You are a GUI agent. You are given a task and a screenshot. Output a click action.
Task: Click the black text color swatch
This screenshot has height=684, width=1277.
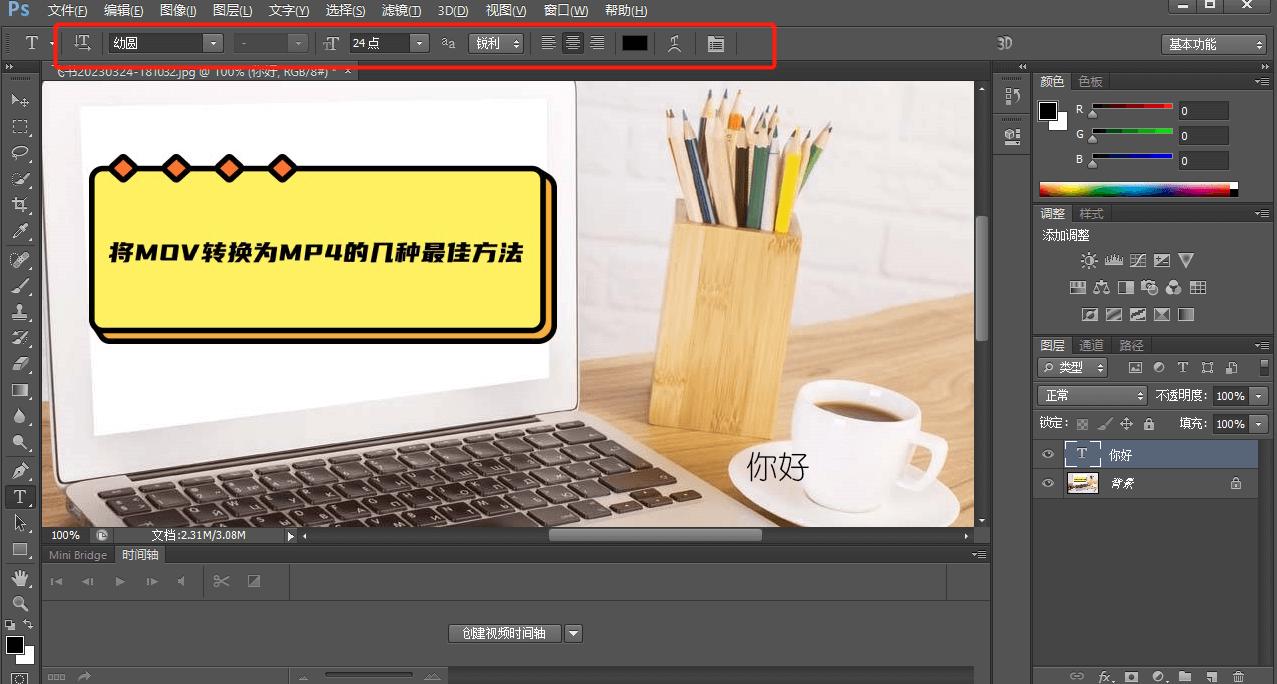pyautogui.click(x=634, y=43)
